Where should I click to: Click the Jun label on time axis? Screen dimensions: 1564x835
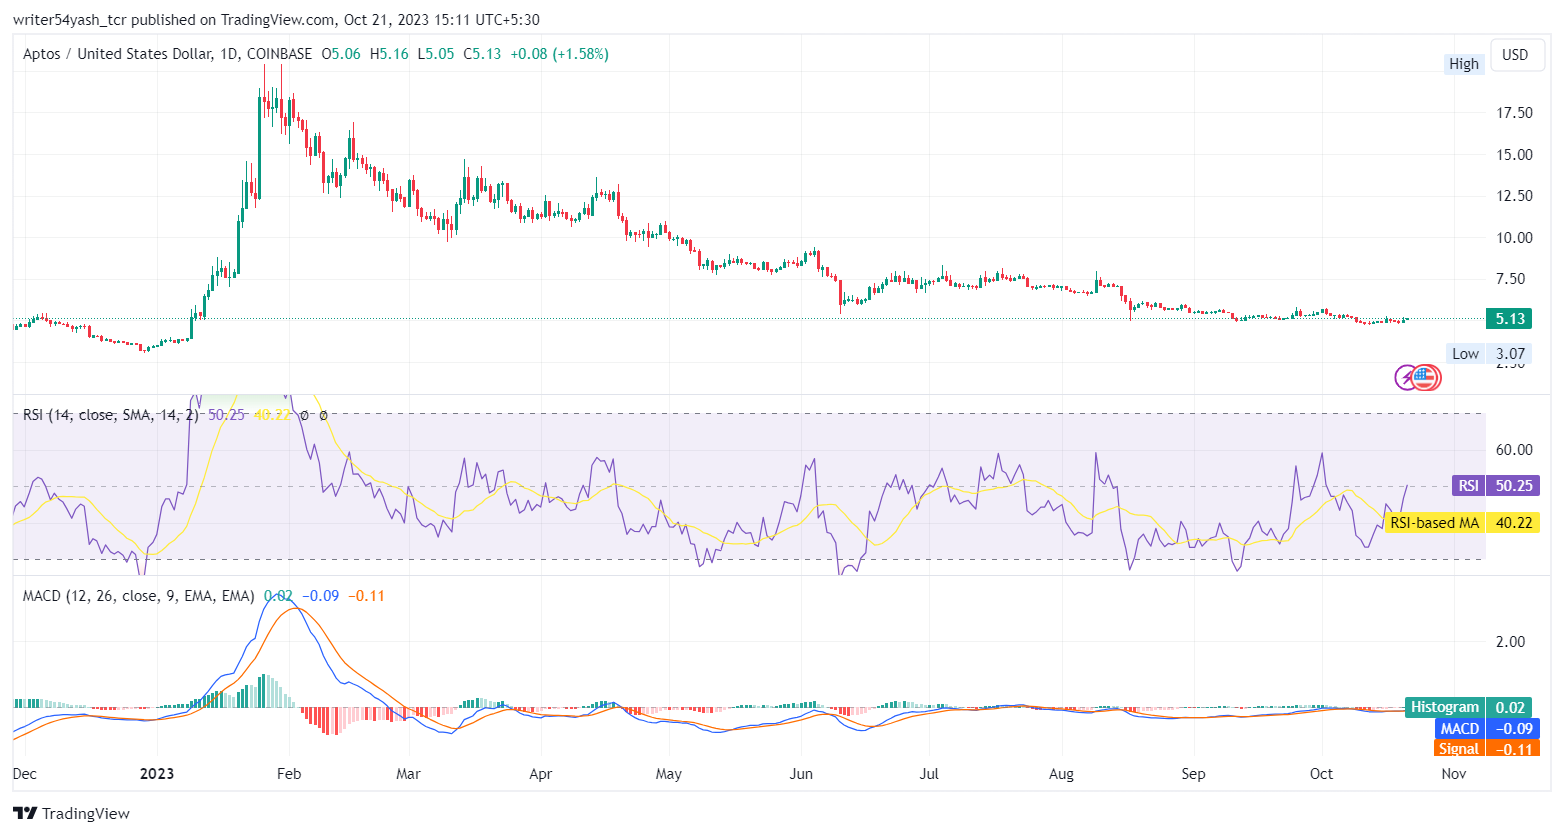[x=801, y=774]
